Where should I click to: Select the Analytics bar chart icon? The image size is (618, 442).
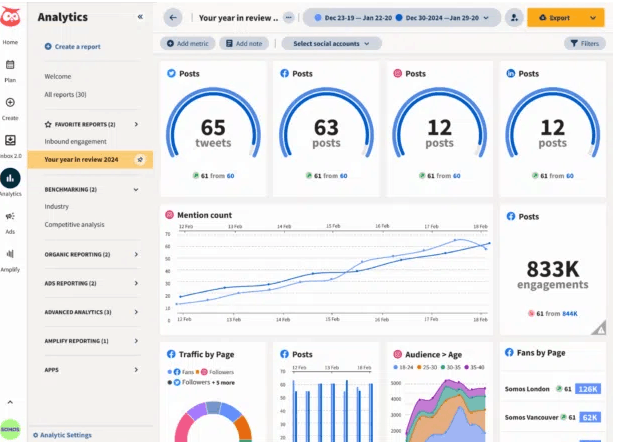pos(10,178)
